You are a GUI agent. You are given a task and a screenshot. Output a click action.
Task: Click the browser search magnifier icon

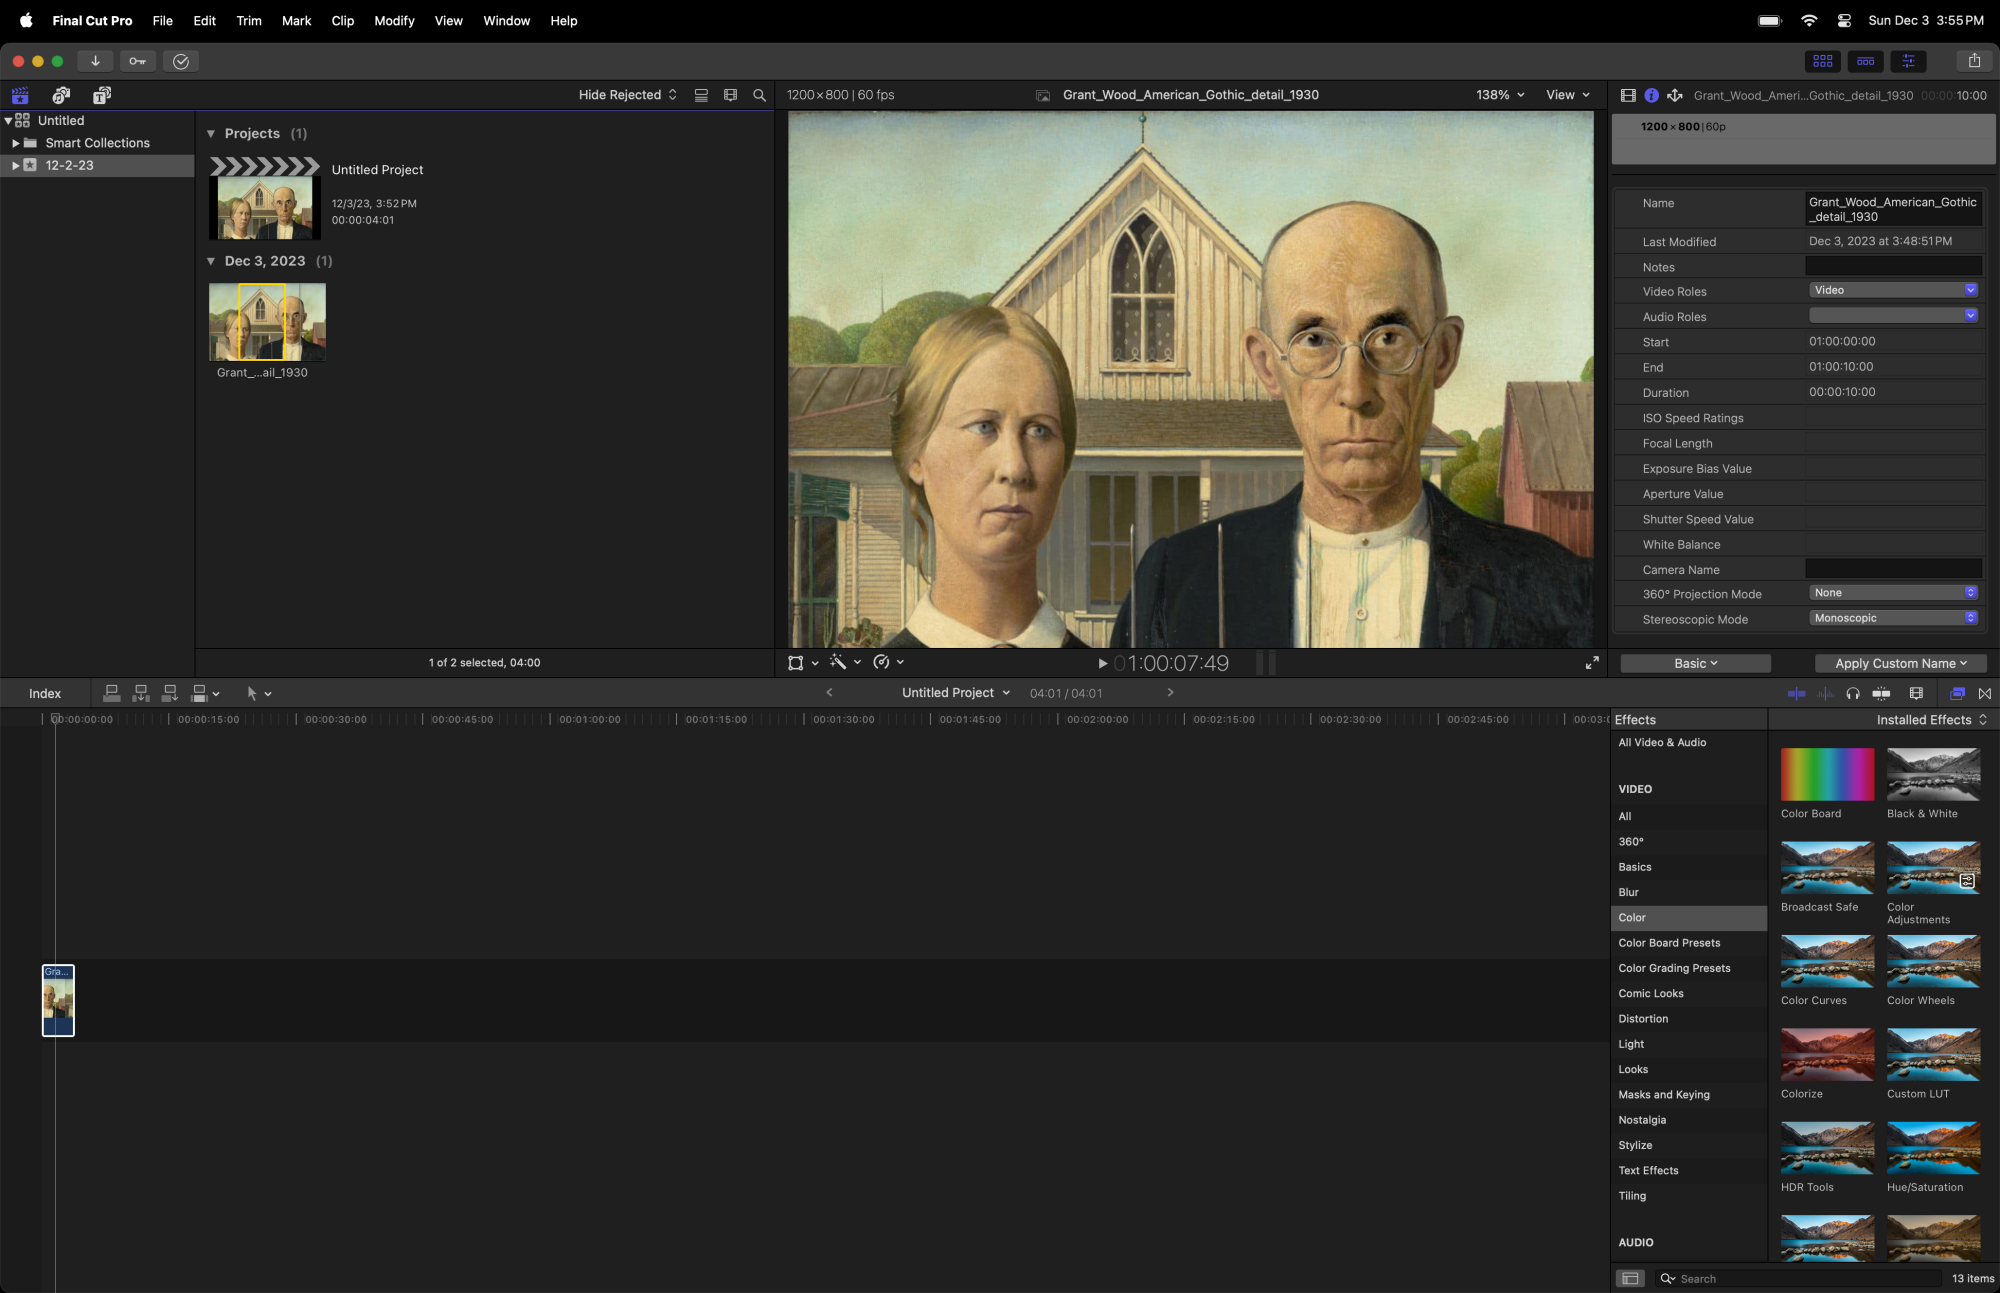click(x=759, y=95)
